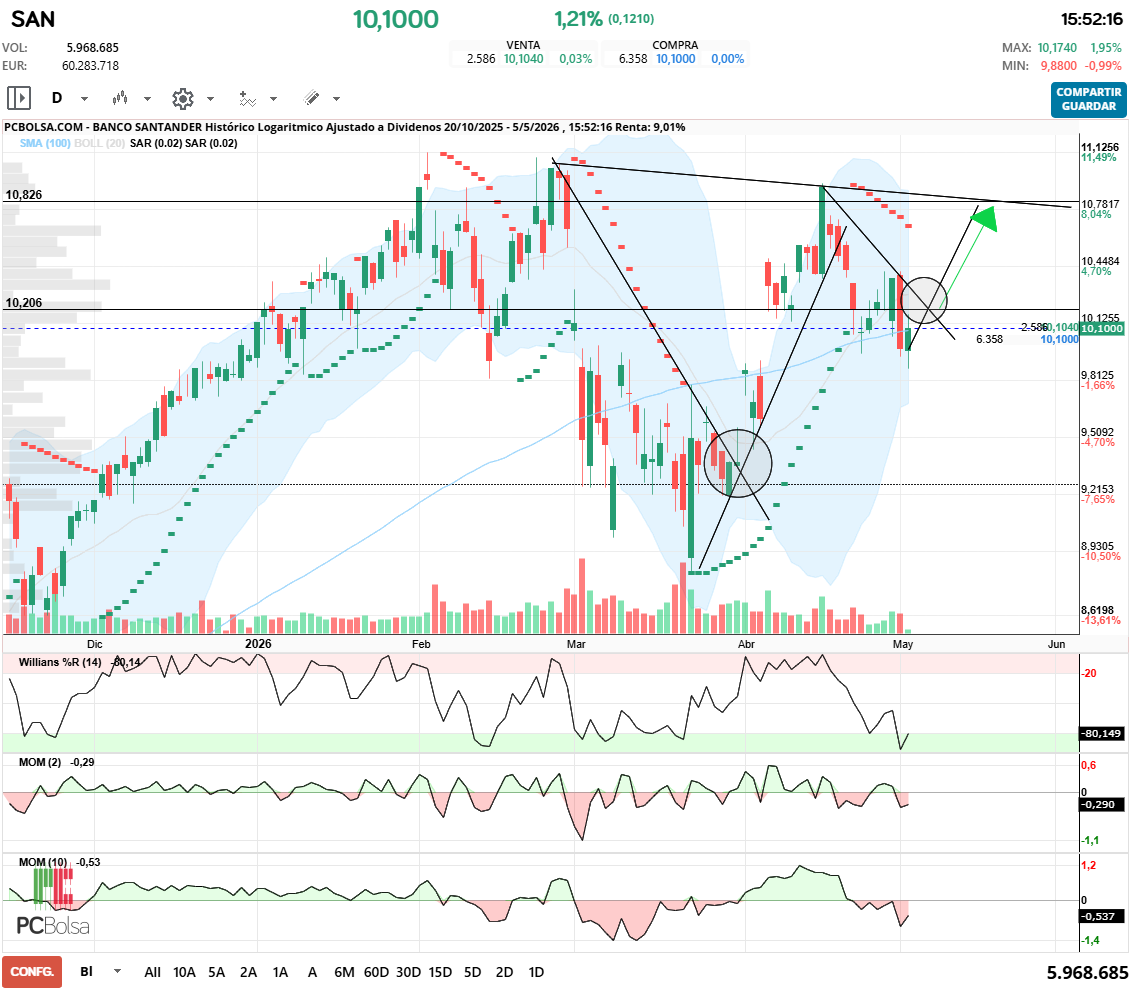Toggle the first SAR (0.02) indicator label

point(156,143)
